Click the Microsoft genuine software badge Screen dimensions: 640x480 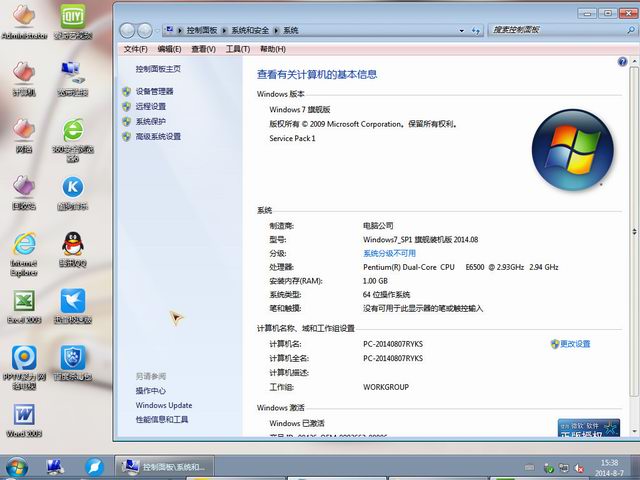[x=589, y=428]
